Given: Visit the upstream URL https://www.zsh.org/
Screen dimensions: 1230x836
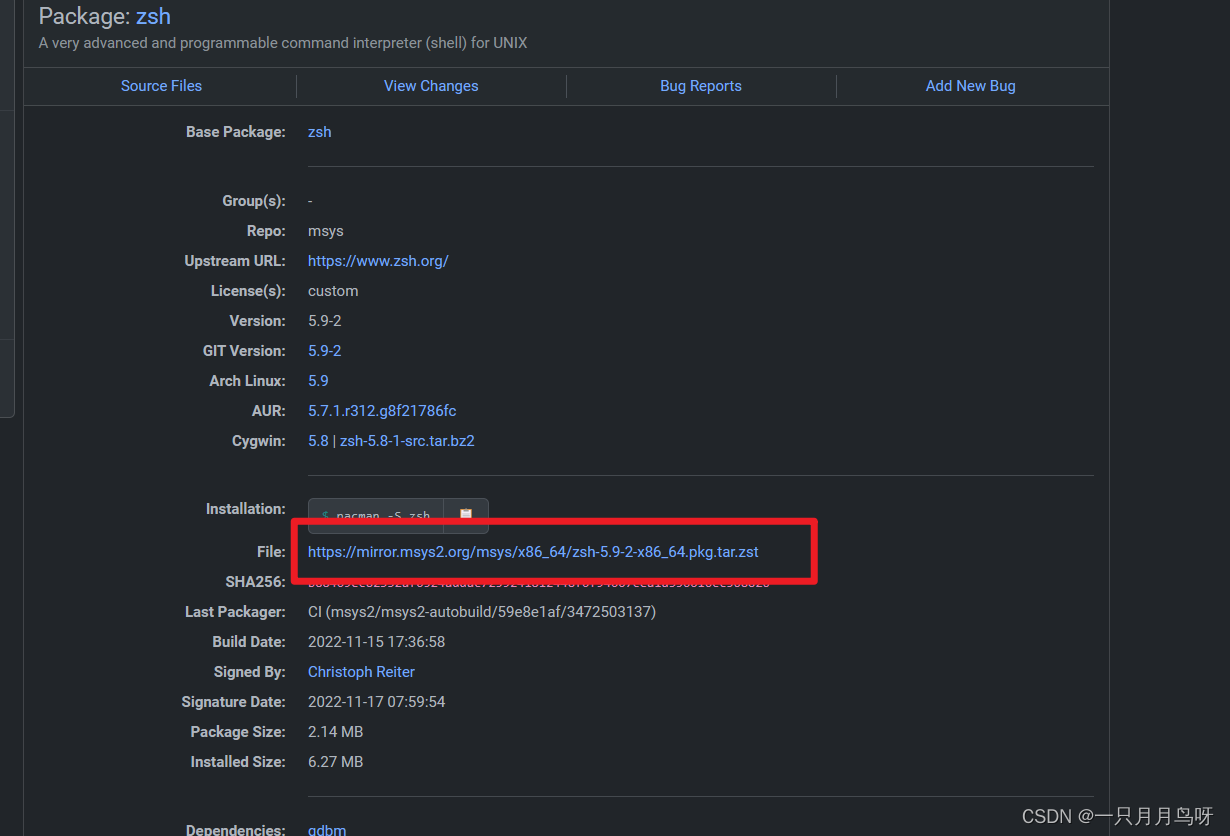Looking at the screenshot, I should pos(378,260).
